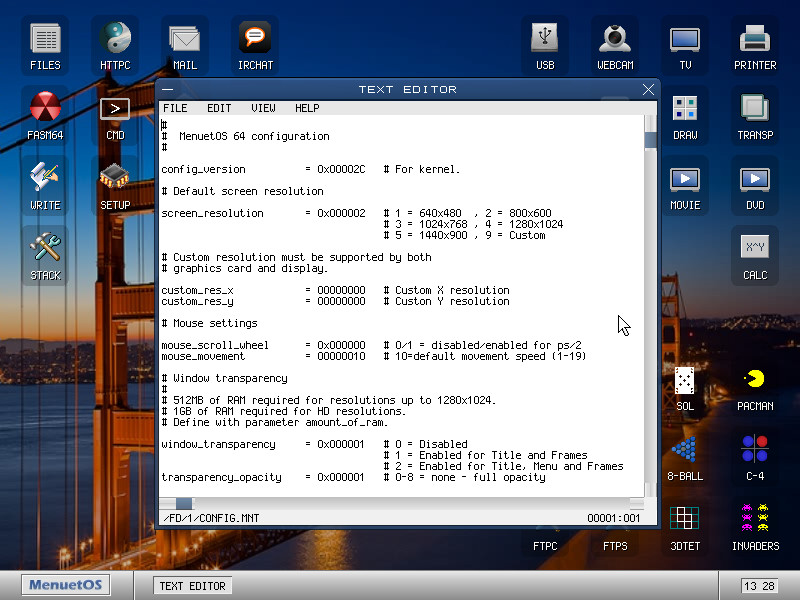
Task: Open the FILE menu in Text Editor
Action: point(175,108)
